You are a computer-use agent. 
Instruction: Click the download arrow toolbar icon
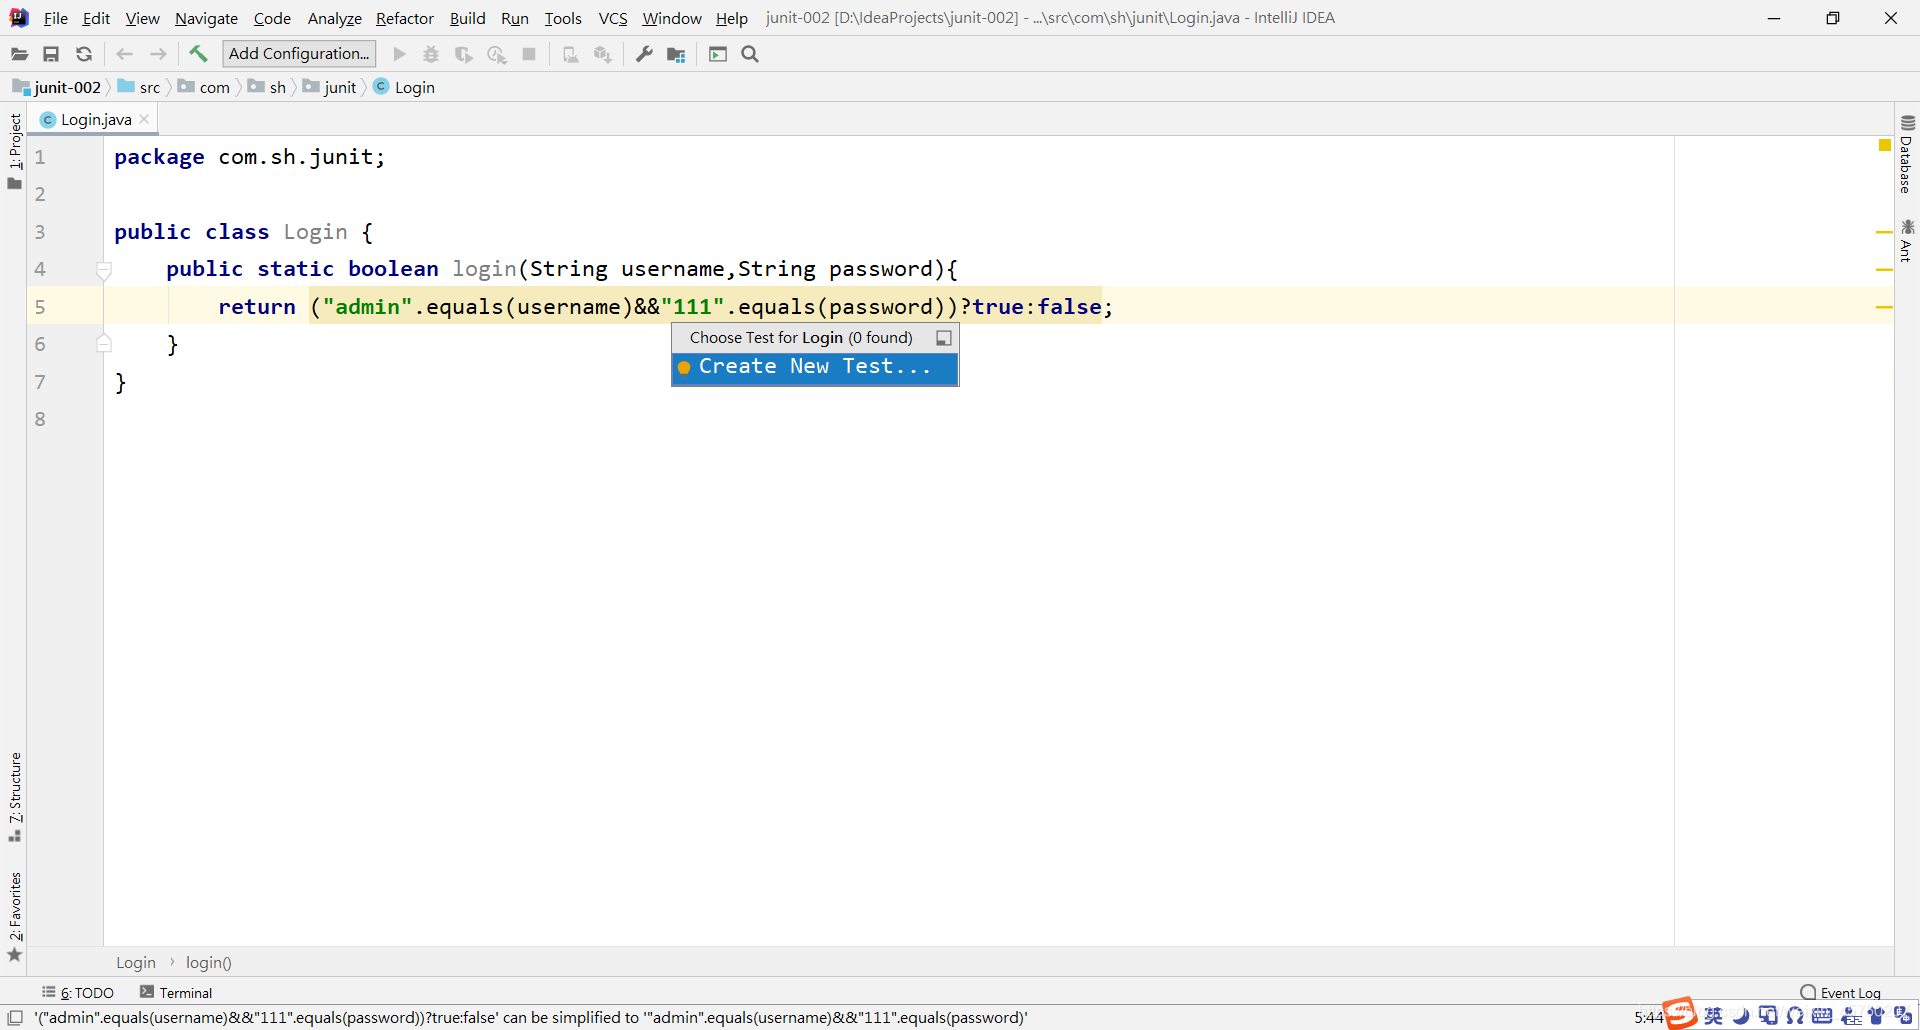point(602,54)
